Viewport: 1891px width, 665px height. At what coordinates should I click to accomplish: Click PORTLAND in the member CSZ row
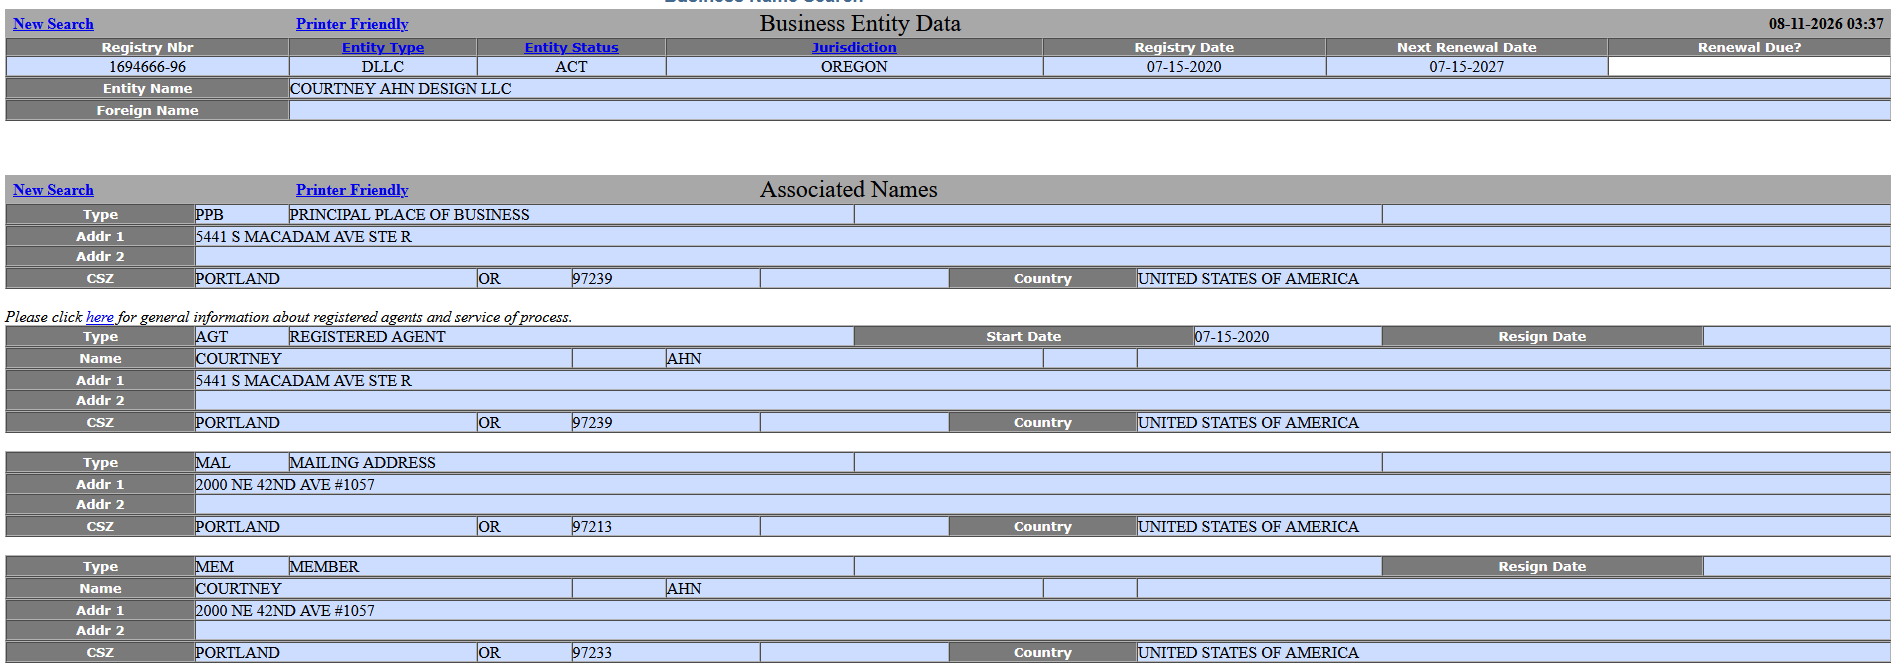[x=238, y=653]
